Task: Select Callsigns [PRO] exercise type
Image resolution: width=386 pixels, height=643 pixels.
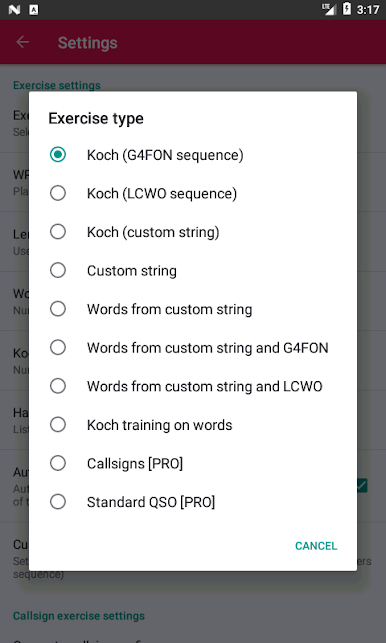Action: 193,463
